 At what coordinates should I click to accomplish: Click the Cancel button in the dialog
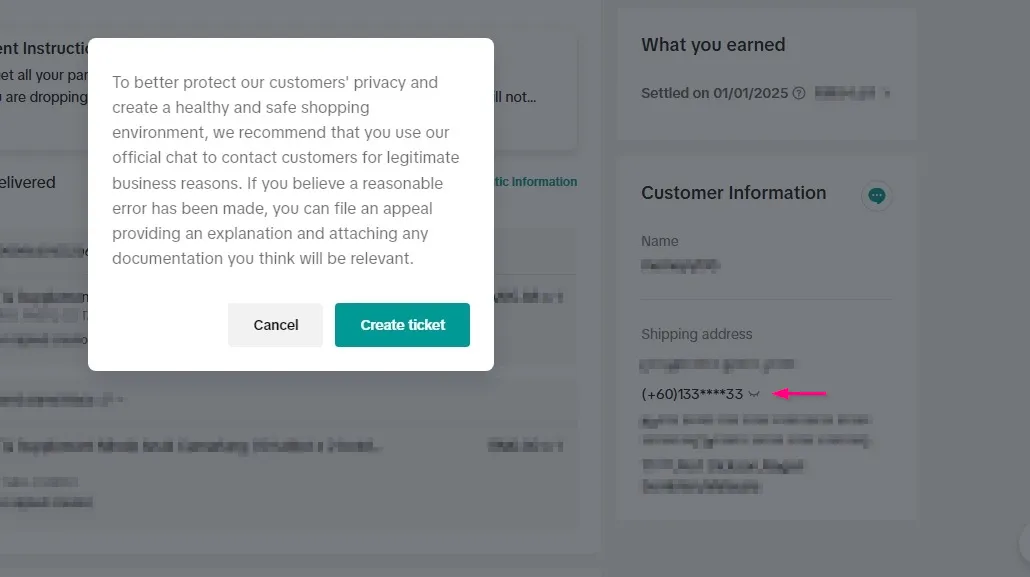[x=275, y=325]
